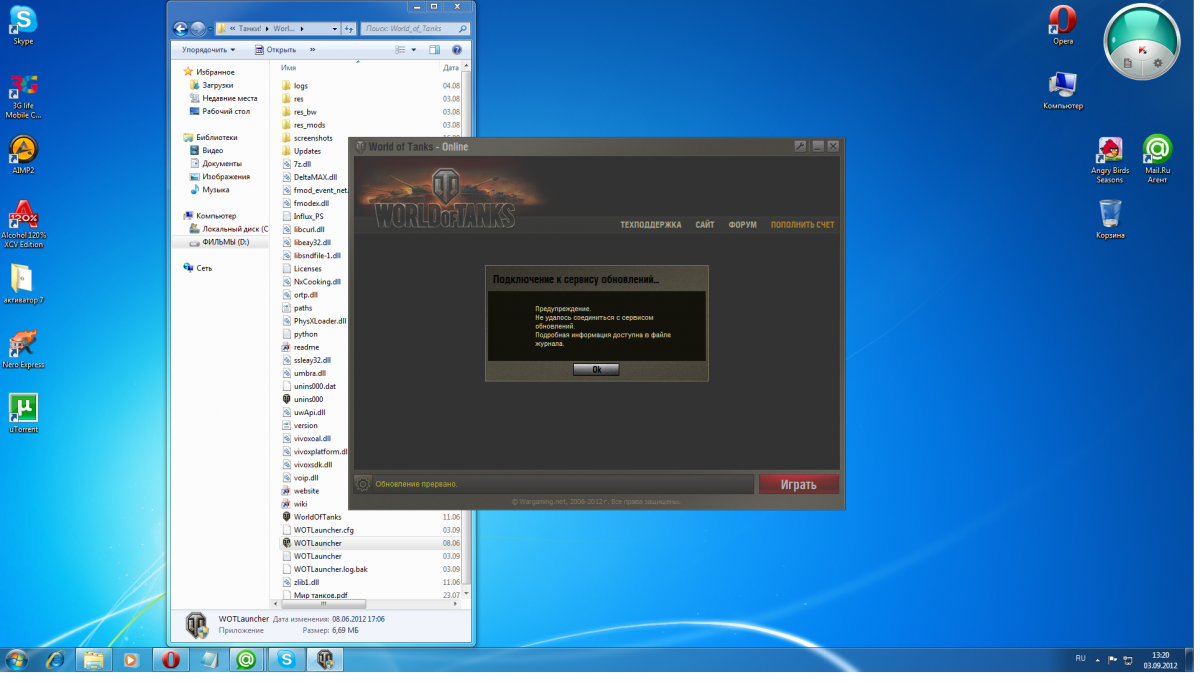Screen dimensions: 1200x682
Task: Open the Opera browser desktop icon
Action: pyautogui.click(x=1062, y=20)
